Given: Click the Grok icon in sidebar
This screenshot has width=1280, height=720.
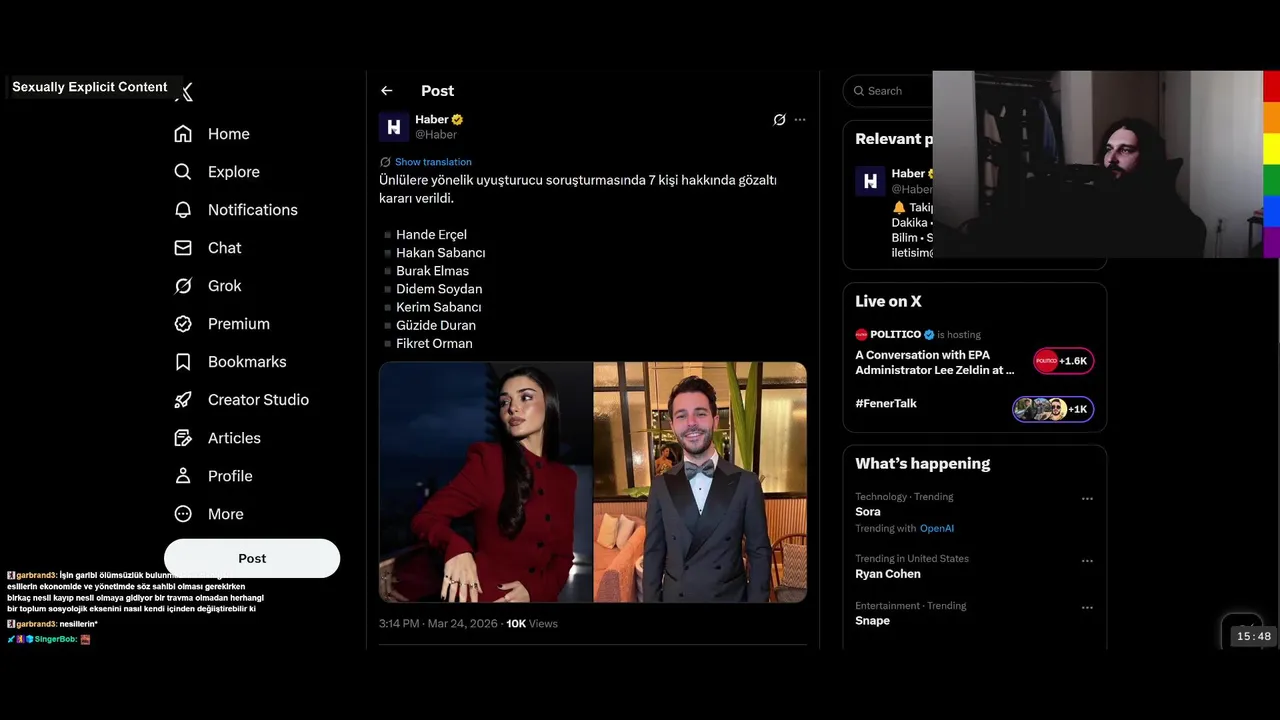Looking at the screenshot, I should [183, 286].
